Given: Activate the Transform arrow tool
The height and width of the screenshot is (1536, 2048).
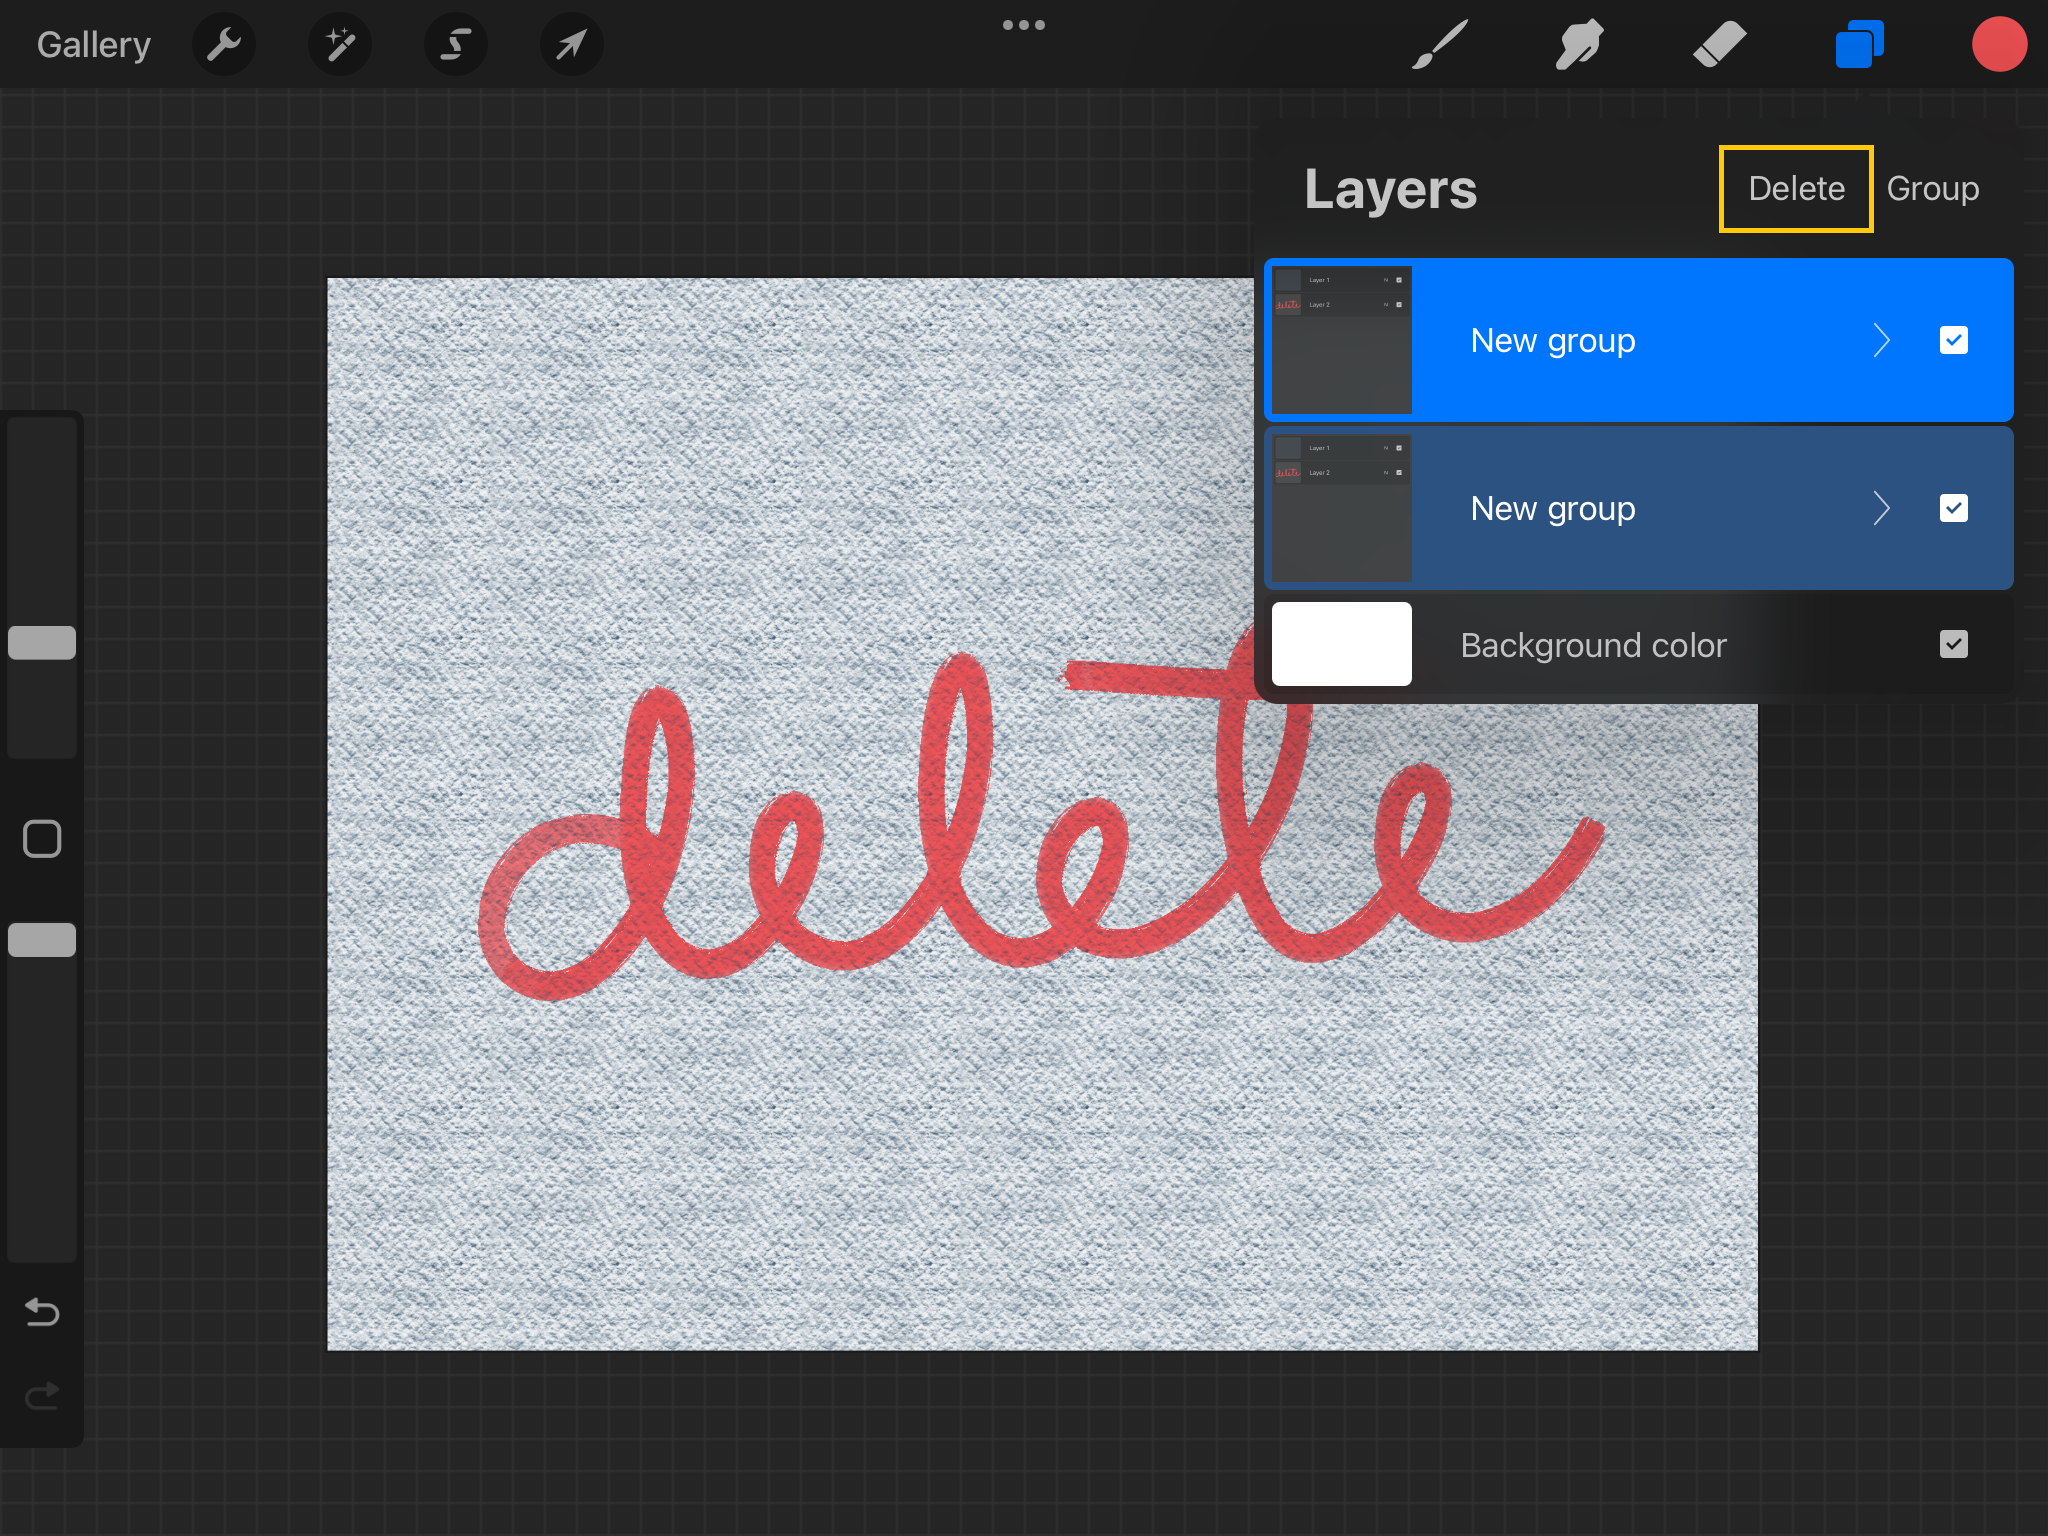Looking at the screenshot, I should 571,44.
